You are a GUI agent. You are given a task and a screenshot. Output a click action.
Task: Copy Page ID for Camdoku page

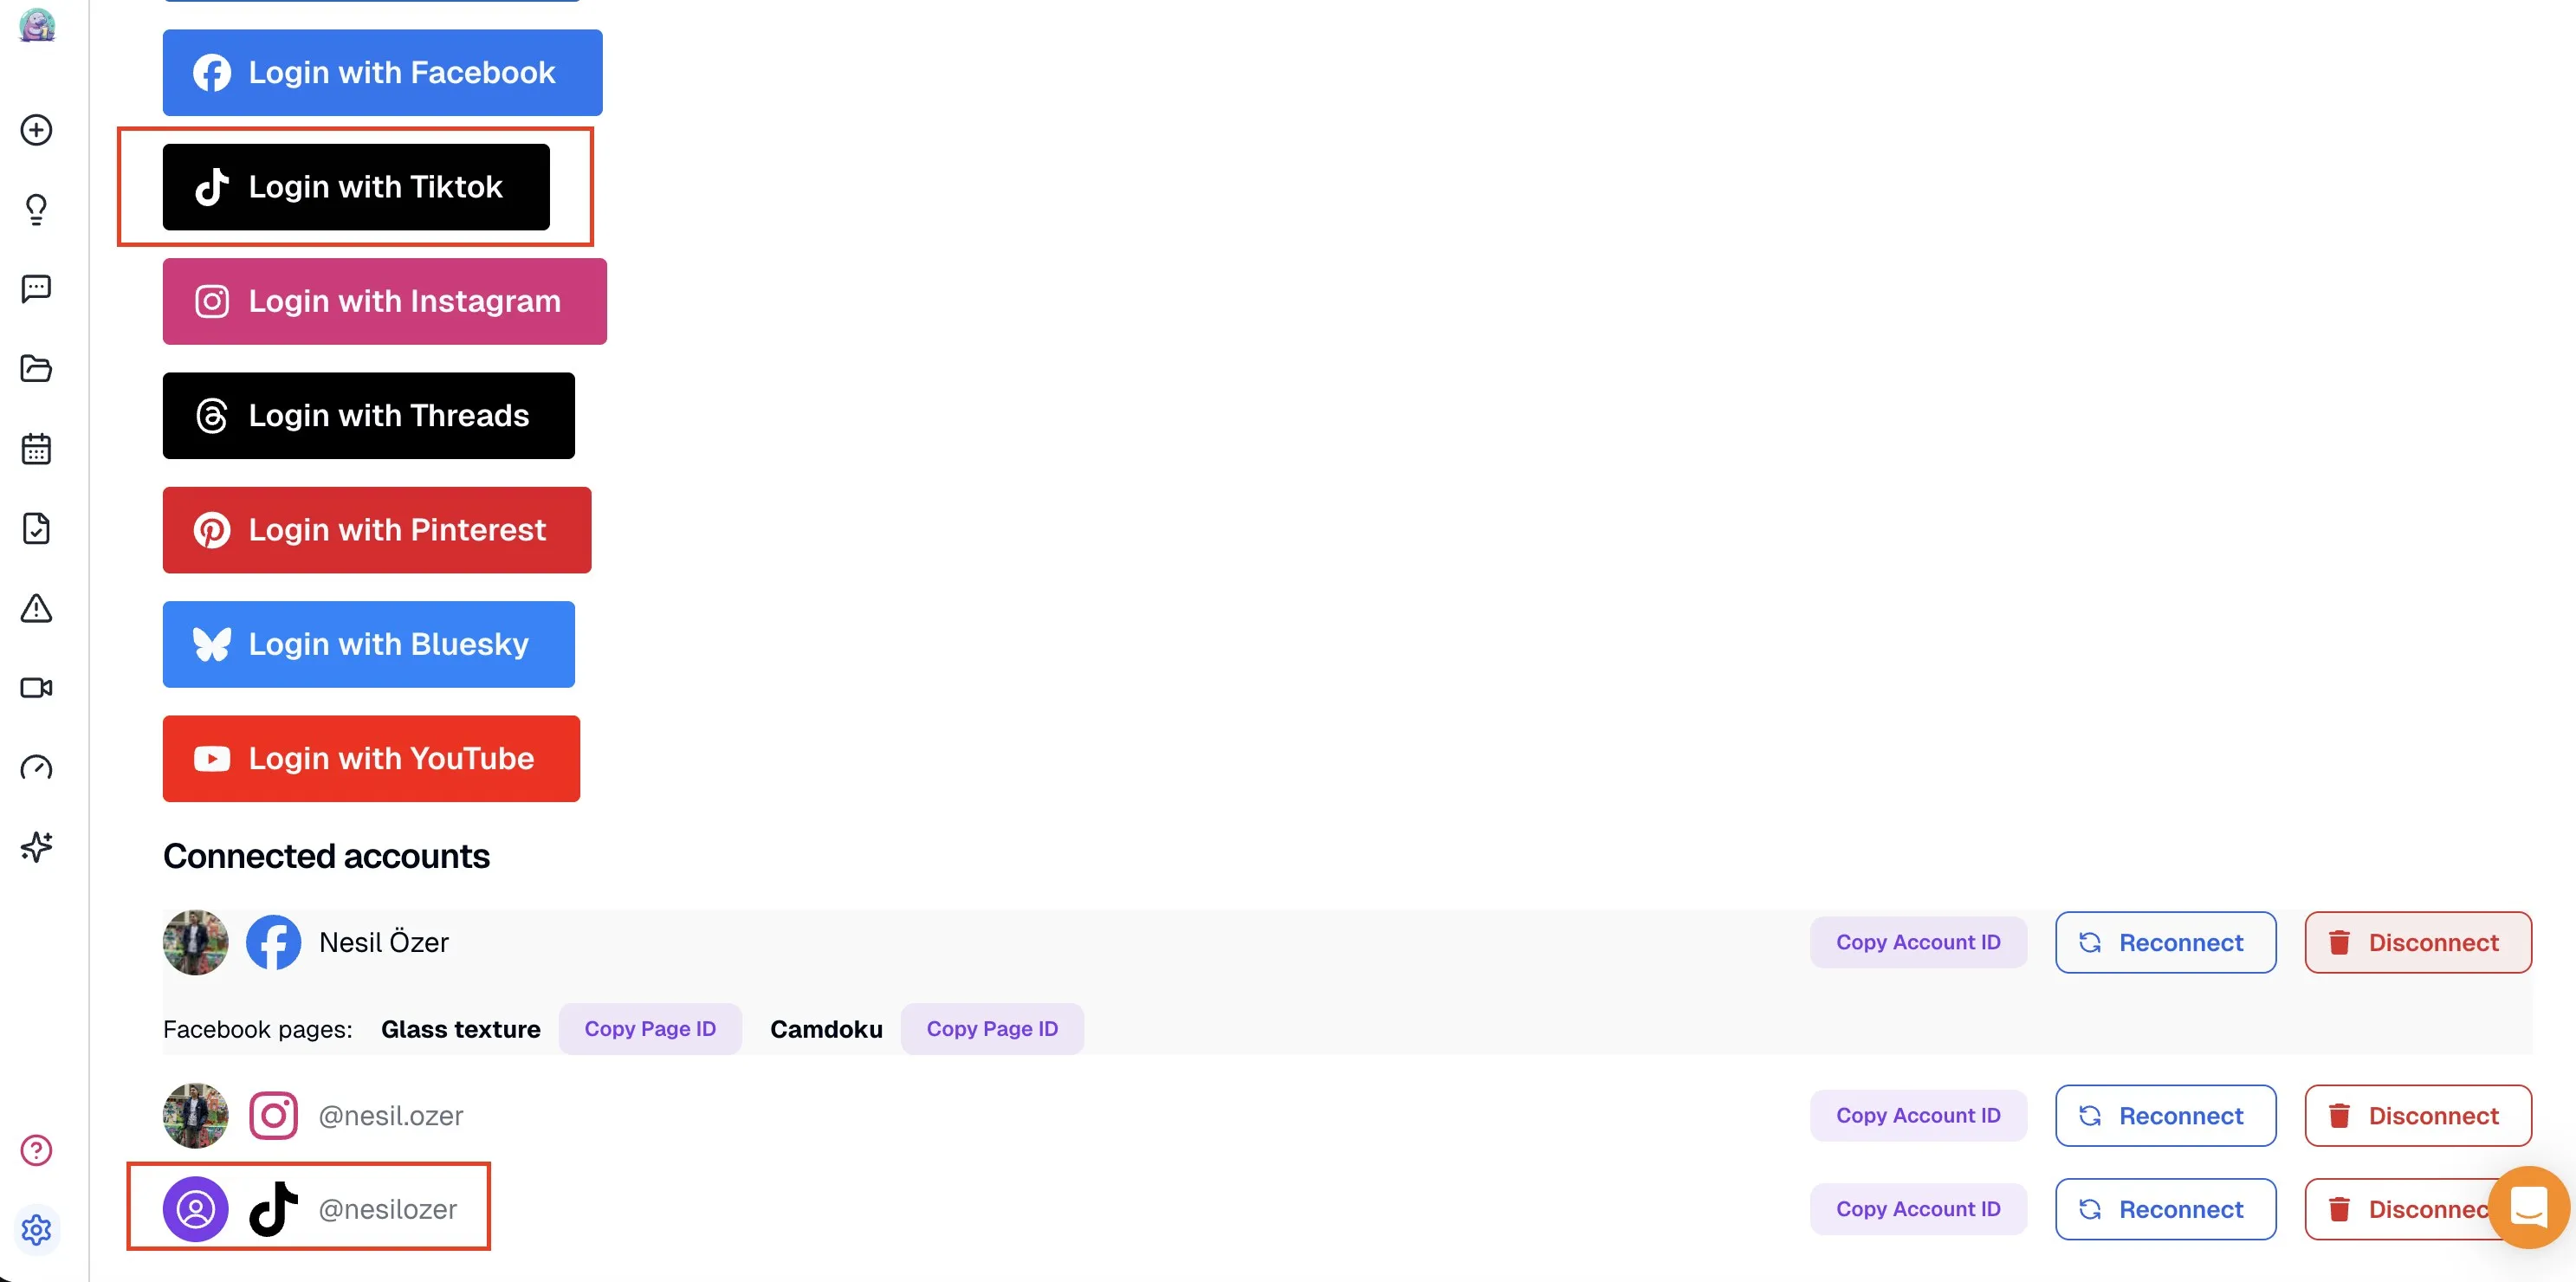click(992, 1029)
